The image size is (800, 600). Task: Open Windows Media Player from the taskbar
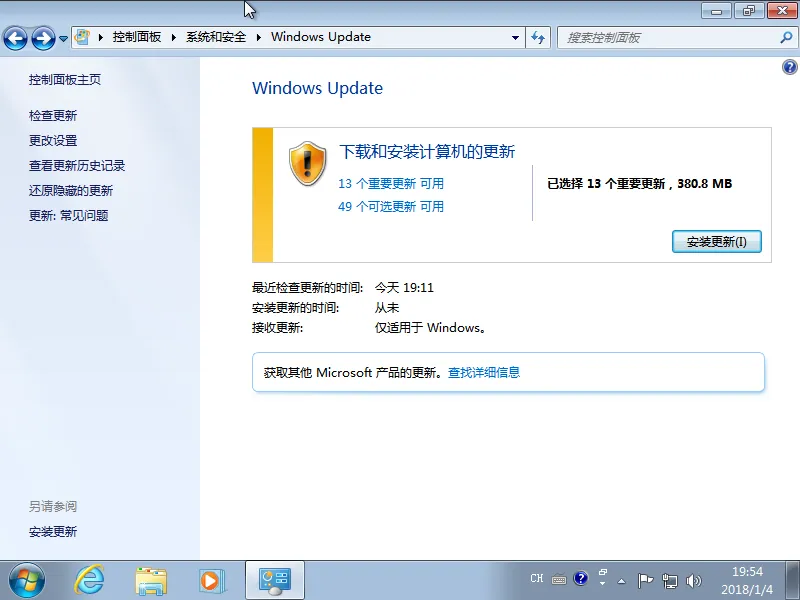[211, 579]
